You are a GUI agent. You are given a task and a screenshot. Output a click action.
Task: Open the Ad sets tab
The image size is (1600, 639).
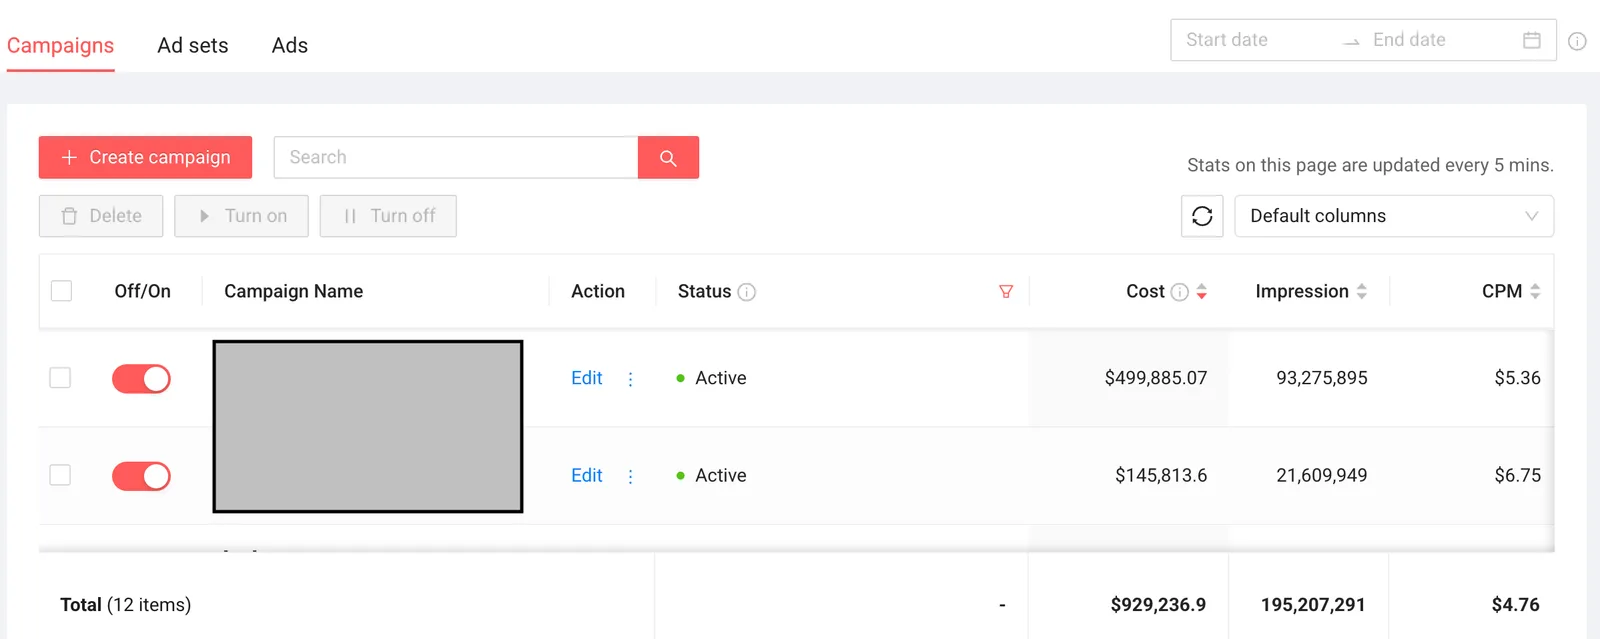click(193, 45)
